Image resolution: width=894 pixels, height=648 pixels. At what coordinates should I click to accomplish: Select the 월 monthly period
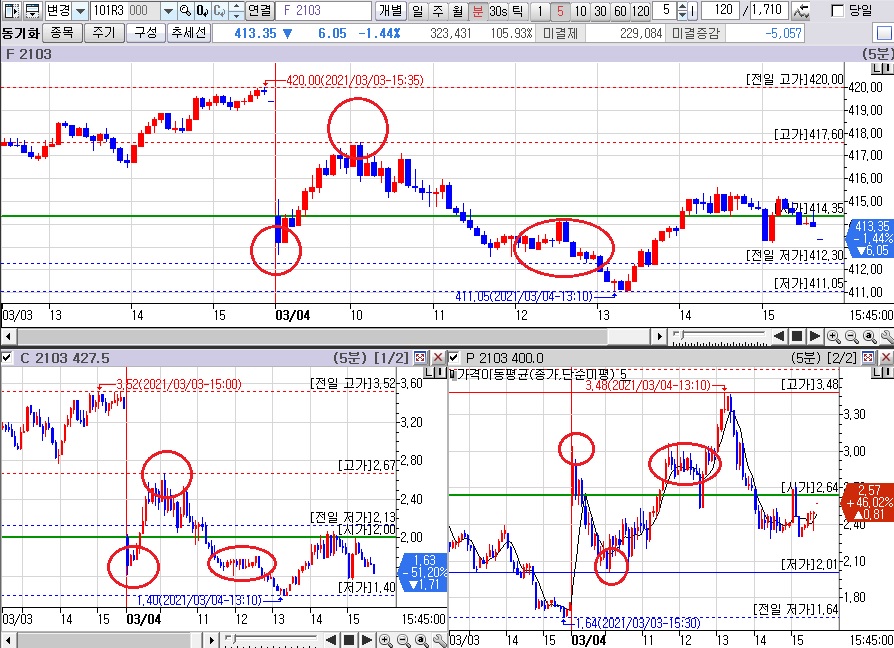(457, 10)
